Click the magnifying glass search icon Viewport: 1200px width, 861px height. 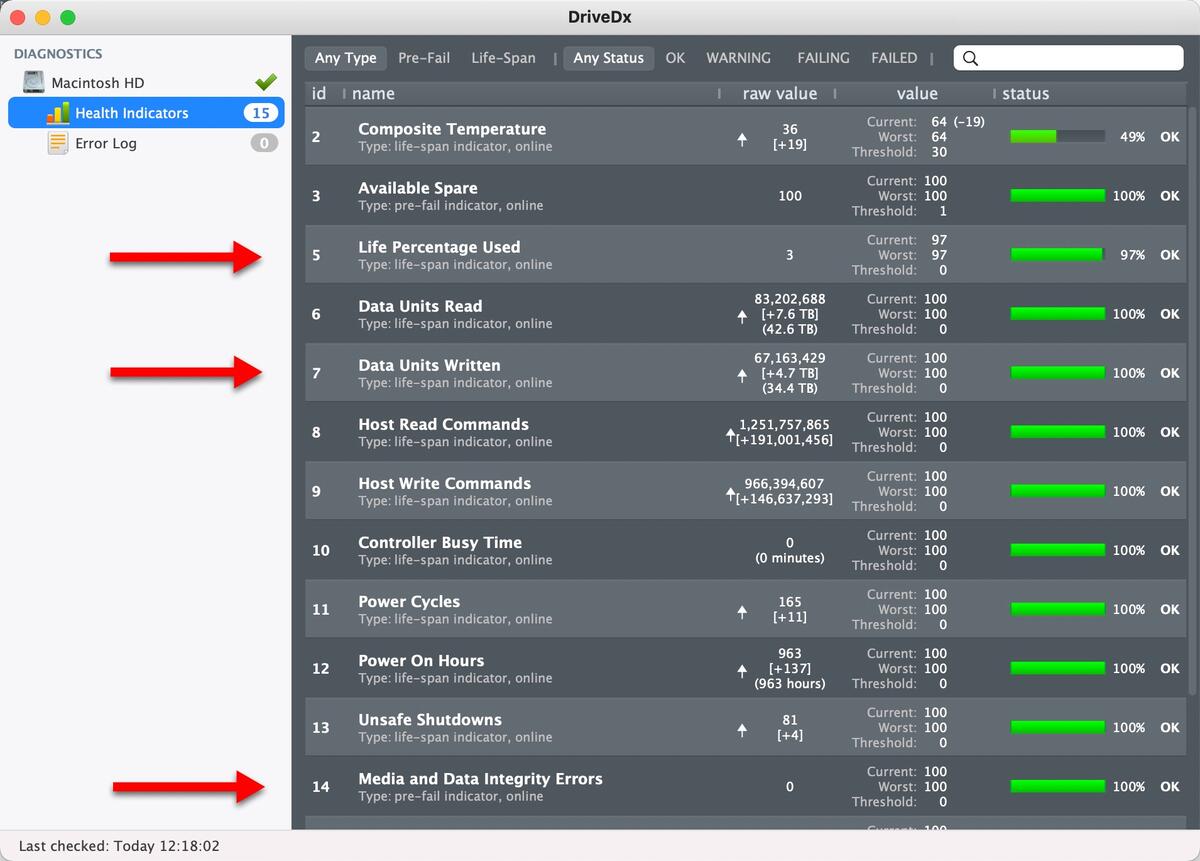click(970, 58)
